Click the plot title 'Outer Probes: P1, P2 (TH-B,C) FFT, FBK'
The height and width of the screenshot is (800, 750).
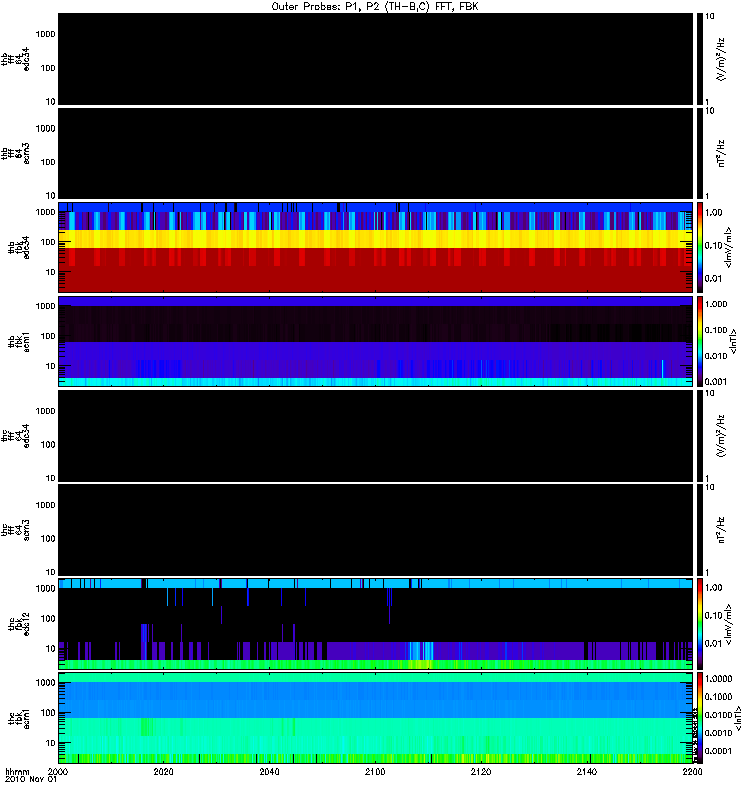point(375,7)
